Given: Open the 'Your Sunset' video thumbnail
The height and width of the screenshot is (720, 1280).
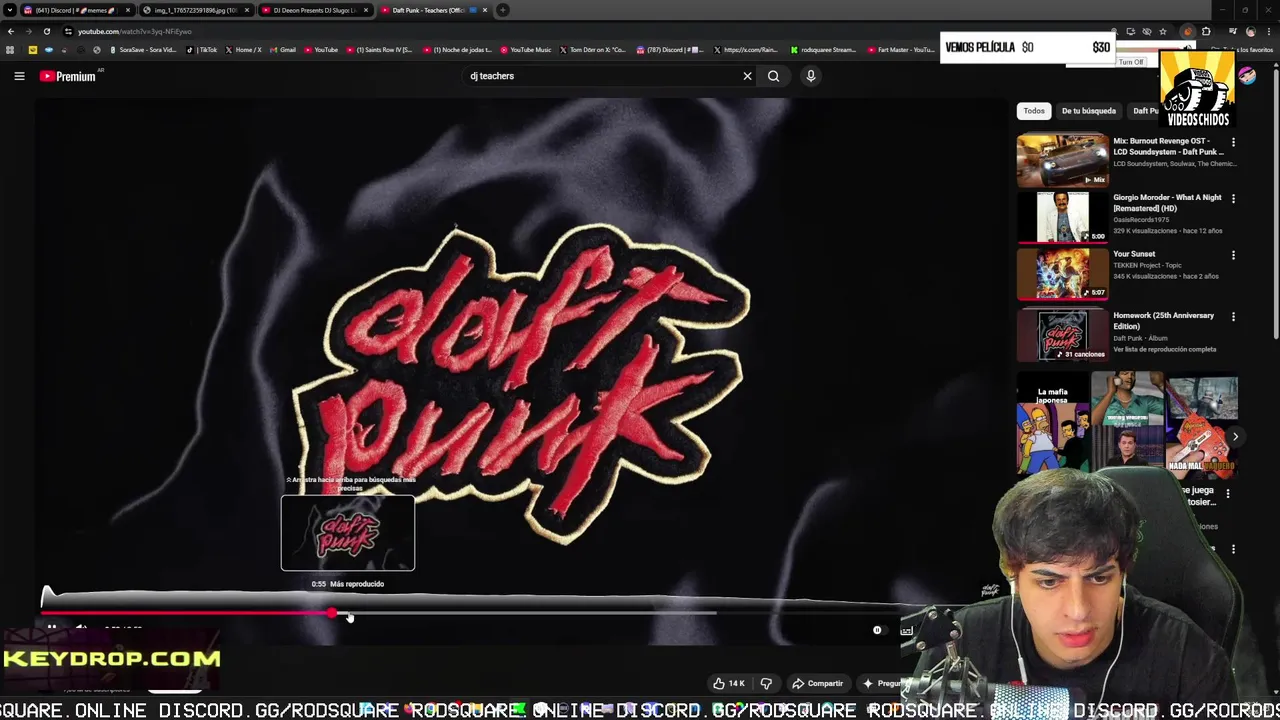Looking at the screenshot, I should tap(1062, 274).
